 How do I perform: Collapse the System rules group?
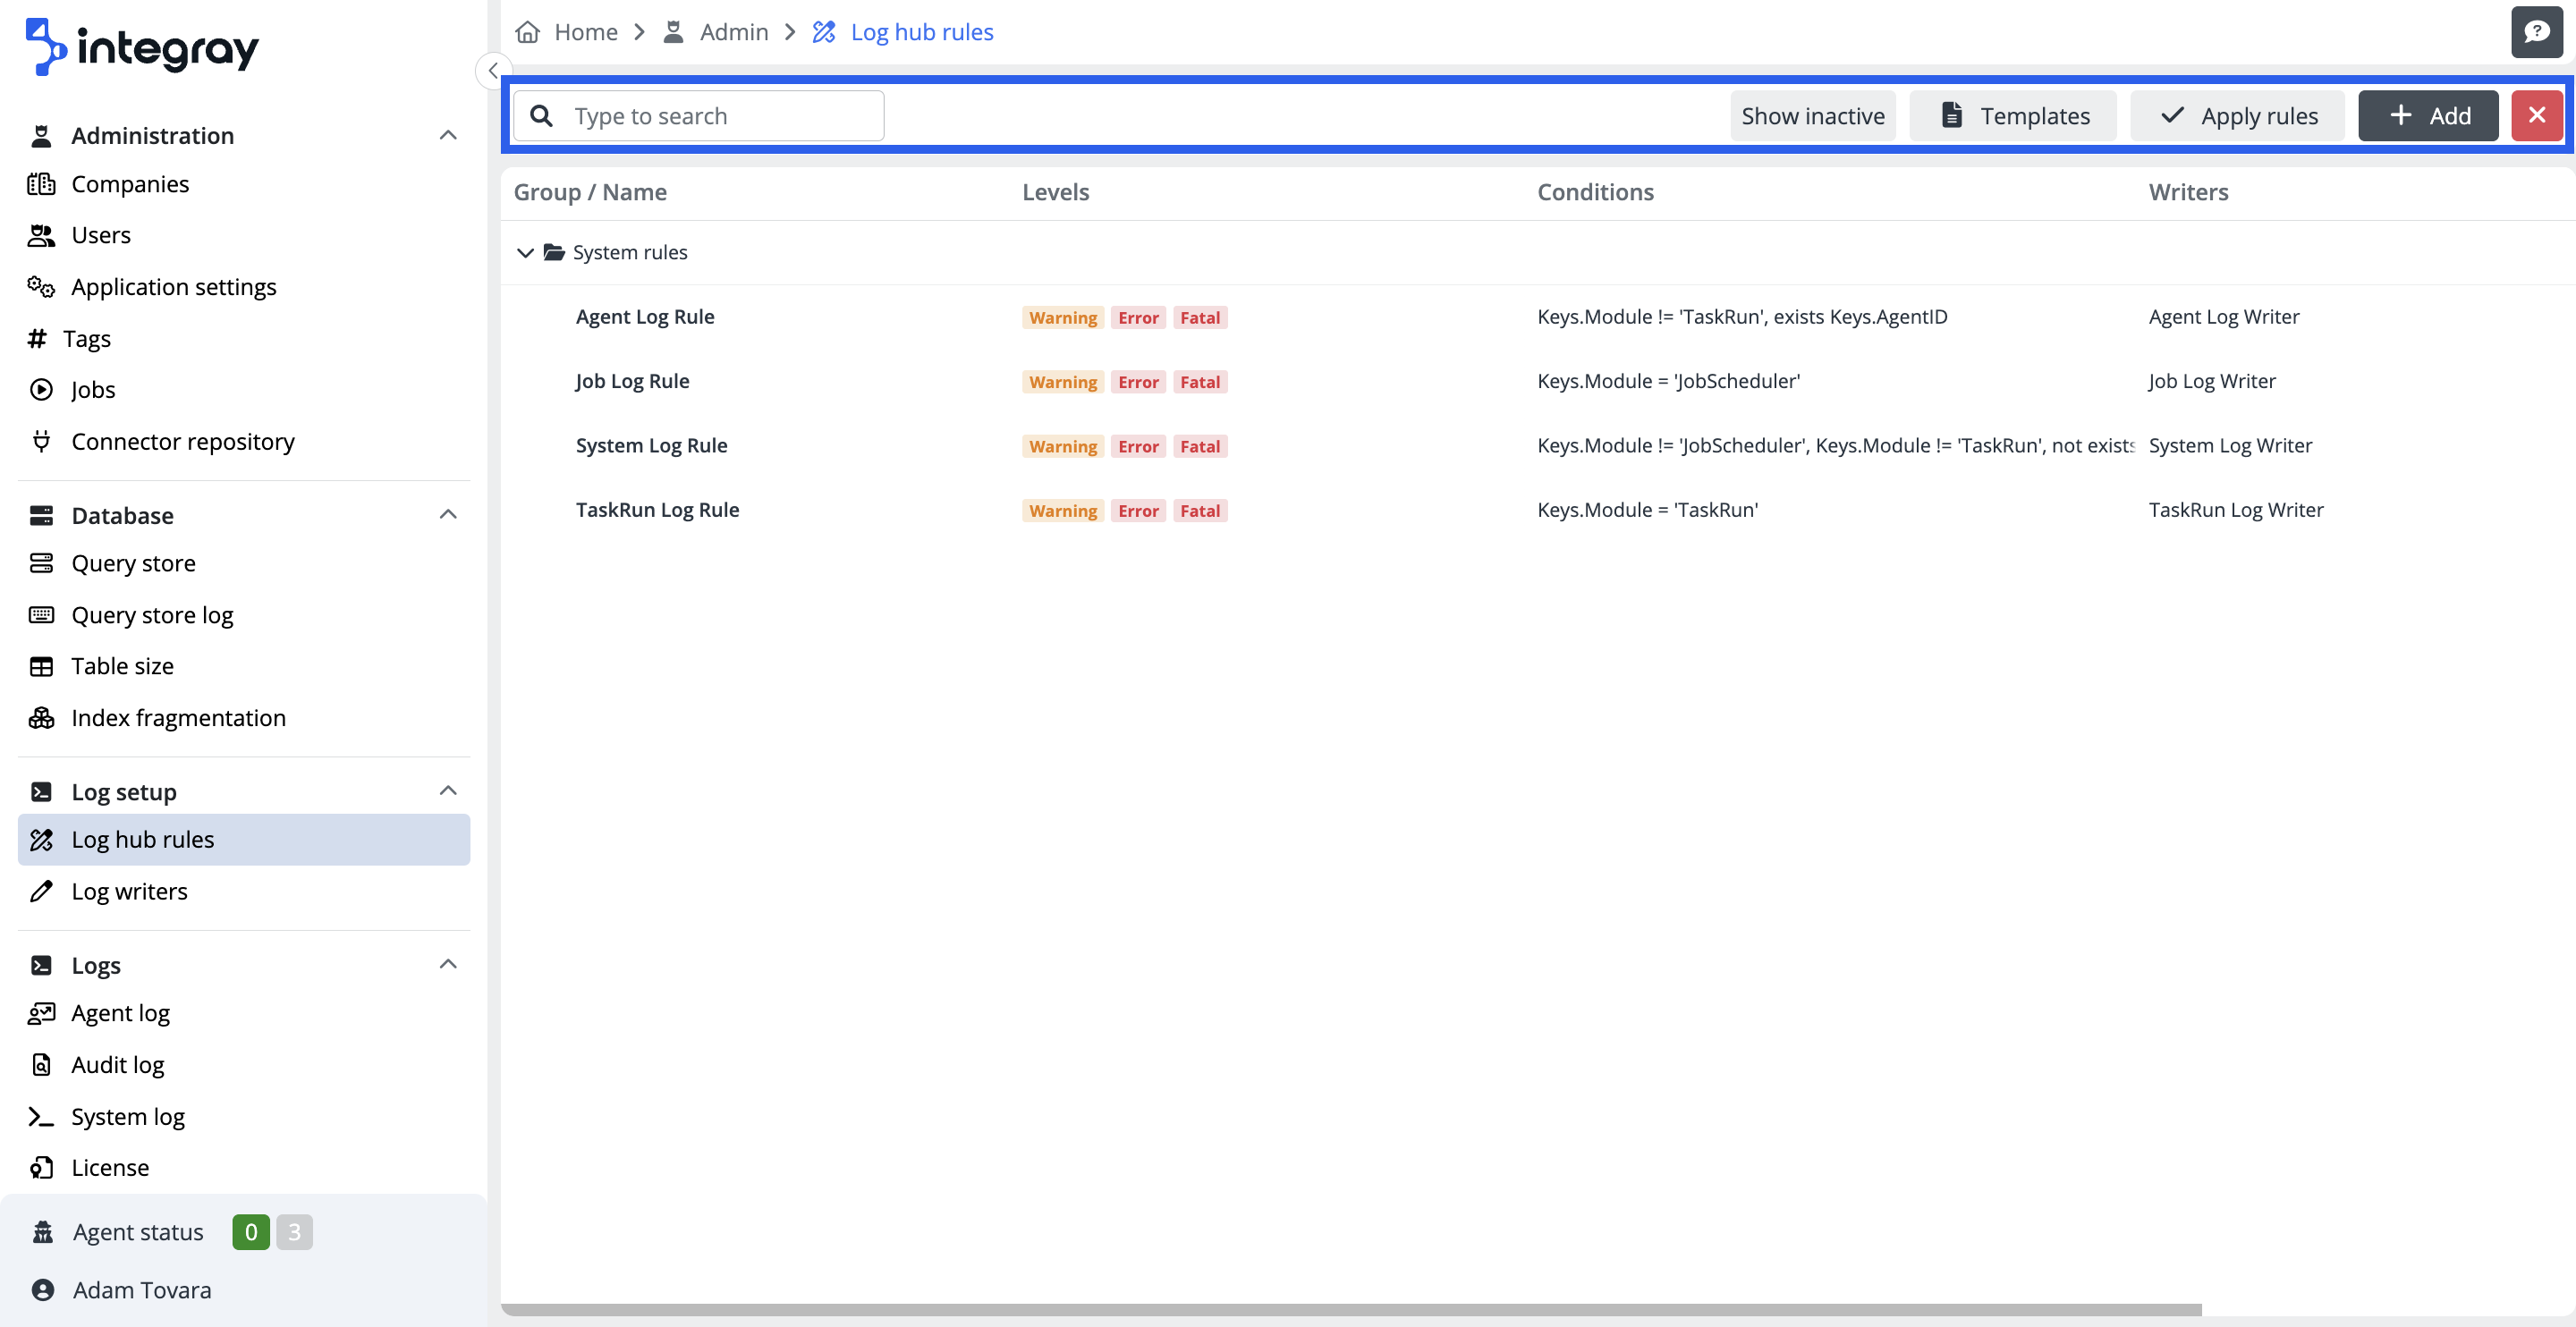click(x=525, y=252)
